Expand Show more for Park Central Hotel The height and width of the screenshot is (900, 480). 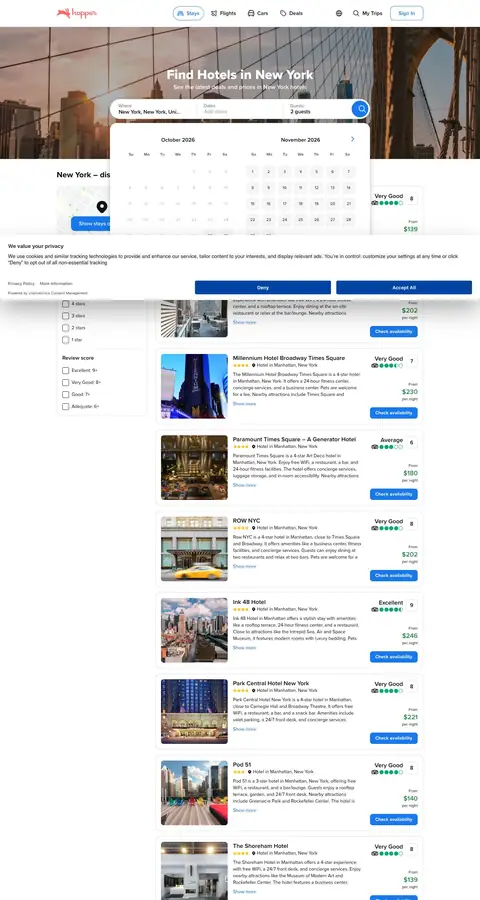pyautogui.click(x=244, y=729)
